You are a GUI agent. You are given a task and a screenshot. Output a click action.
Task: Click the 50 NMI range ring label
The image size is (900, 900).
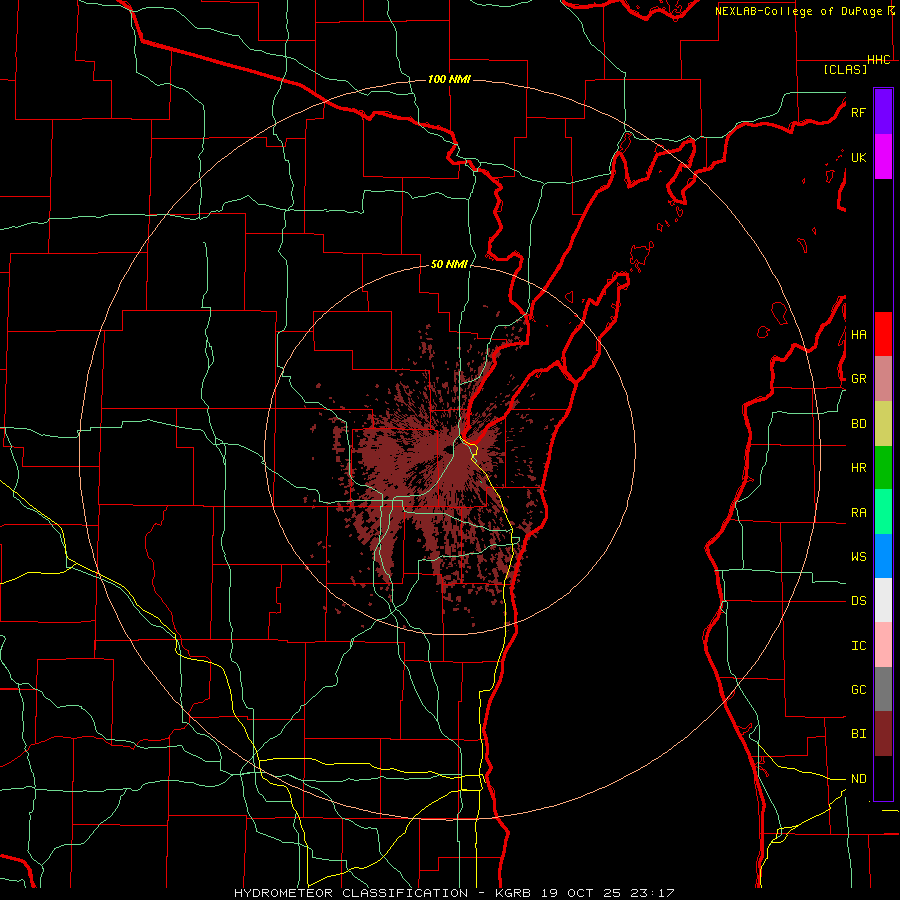pyautogui.click(x=449, y=264)
